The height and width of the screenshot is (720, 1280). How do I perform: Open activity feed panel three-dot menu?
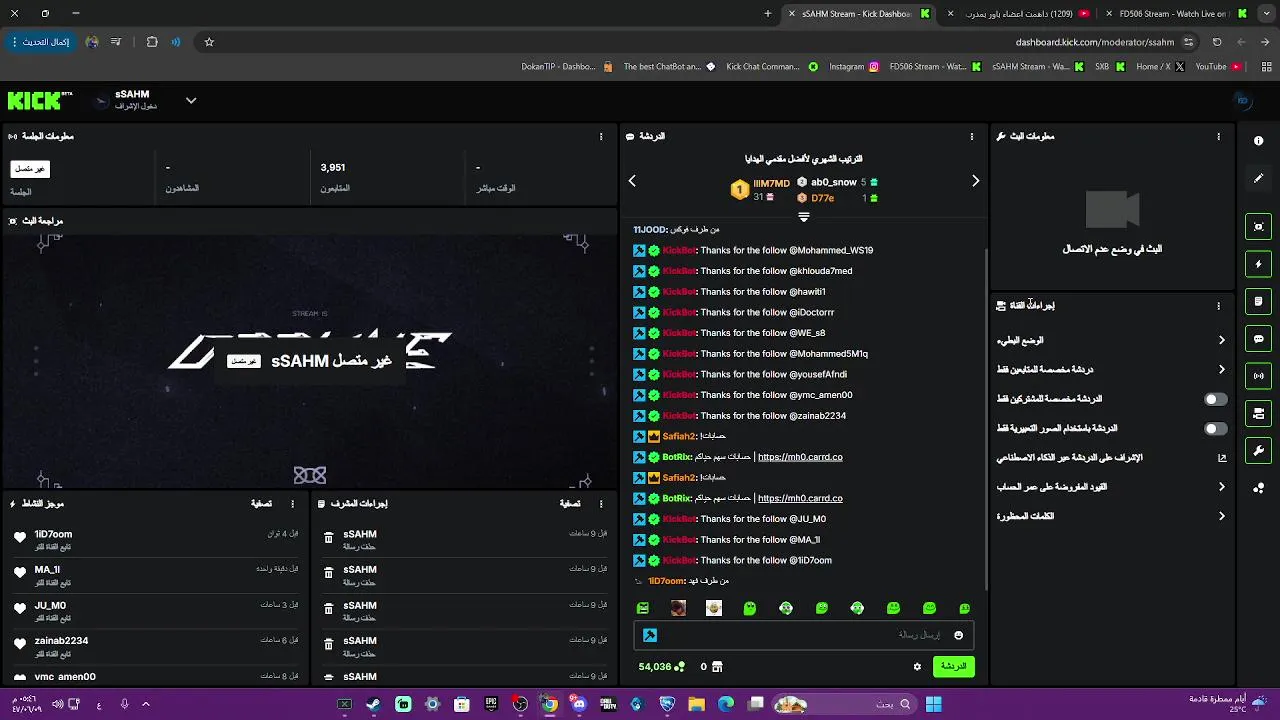[292, 504]
